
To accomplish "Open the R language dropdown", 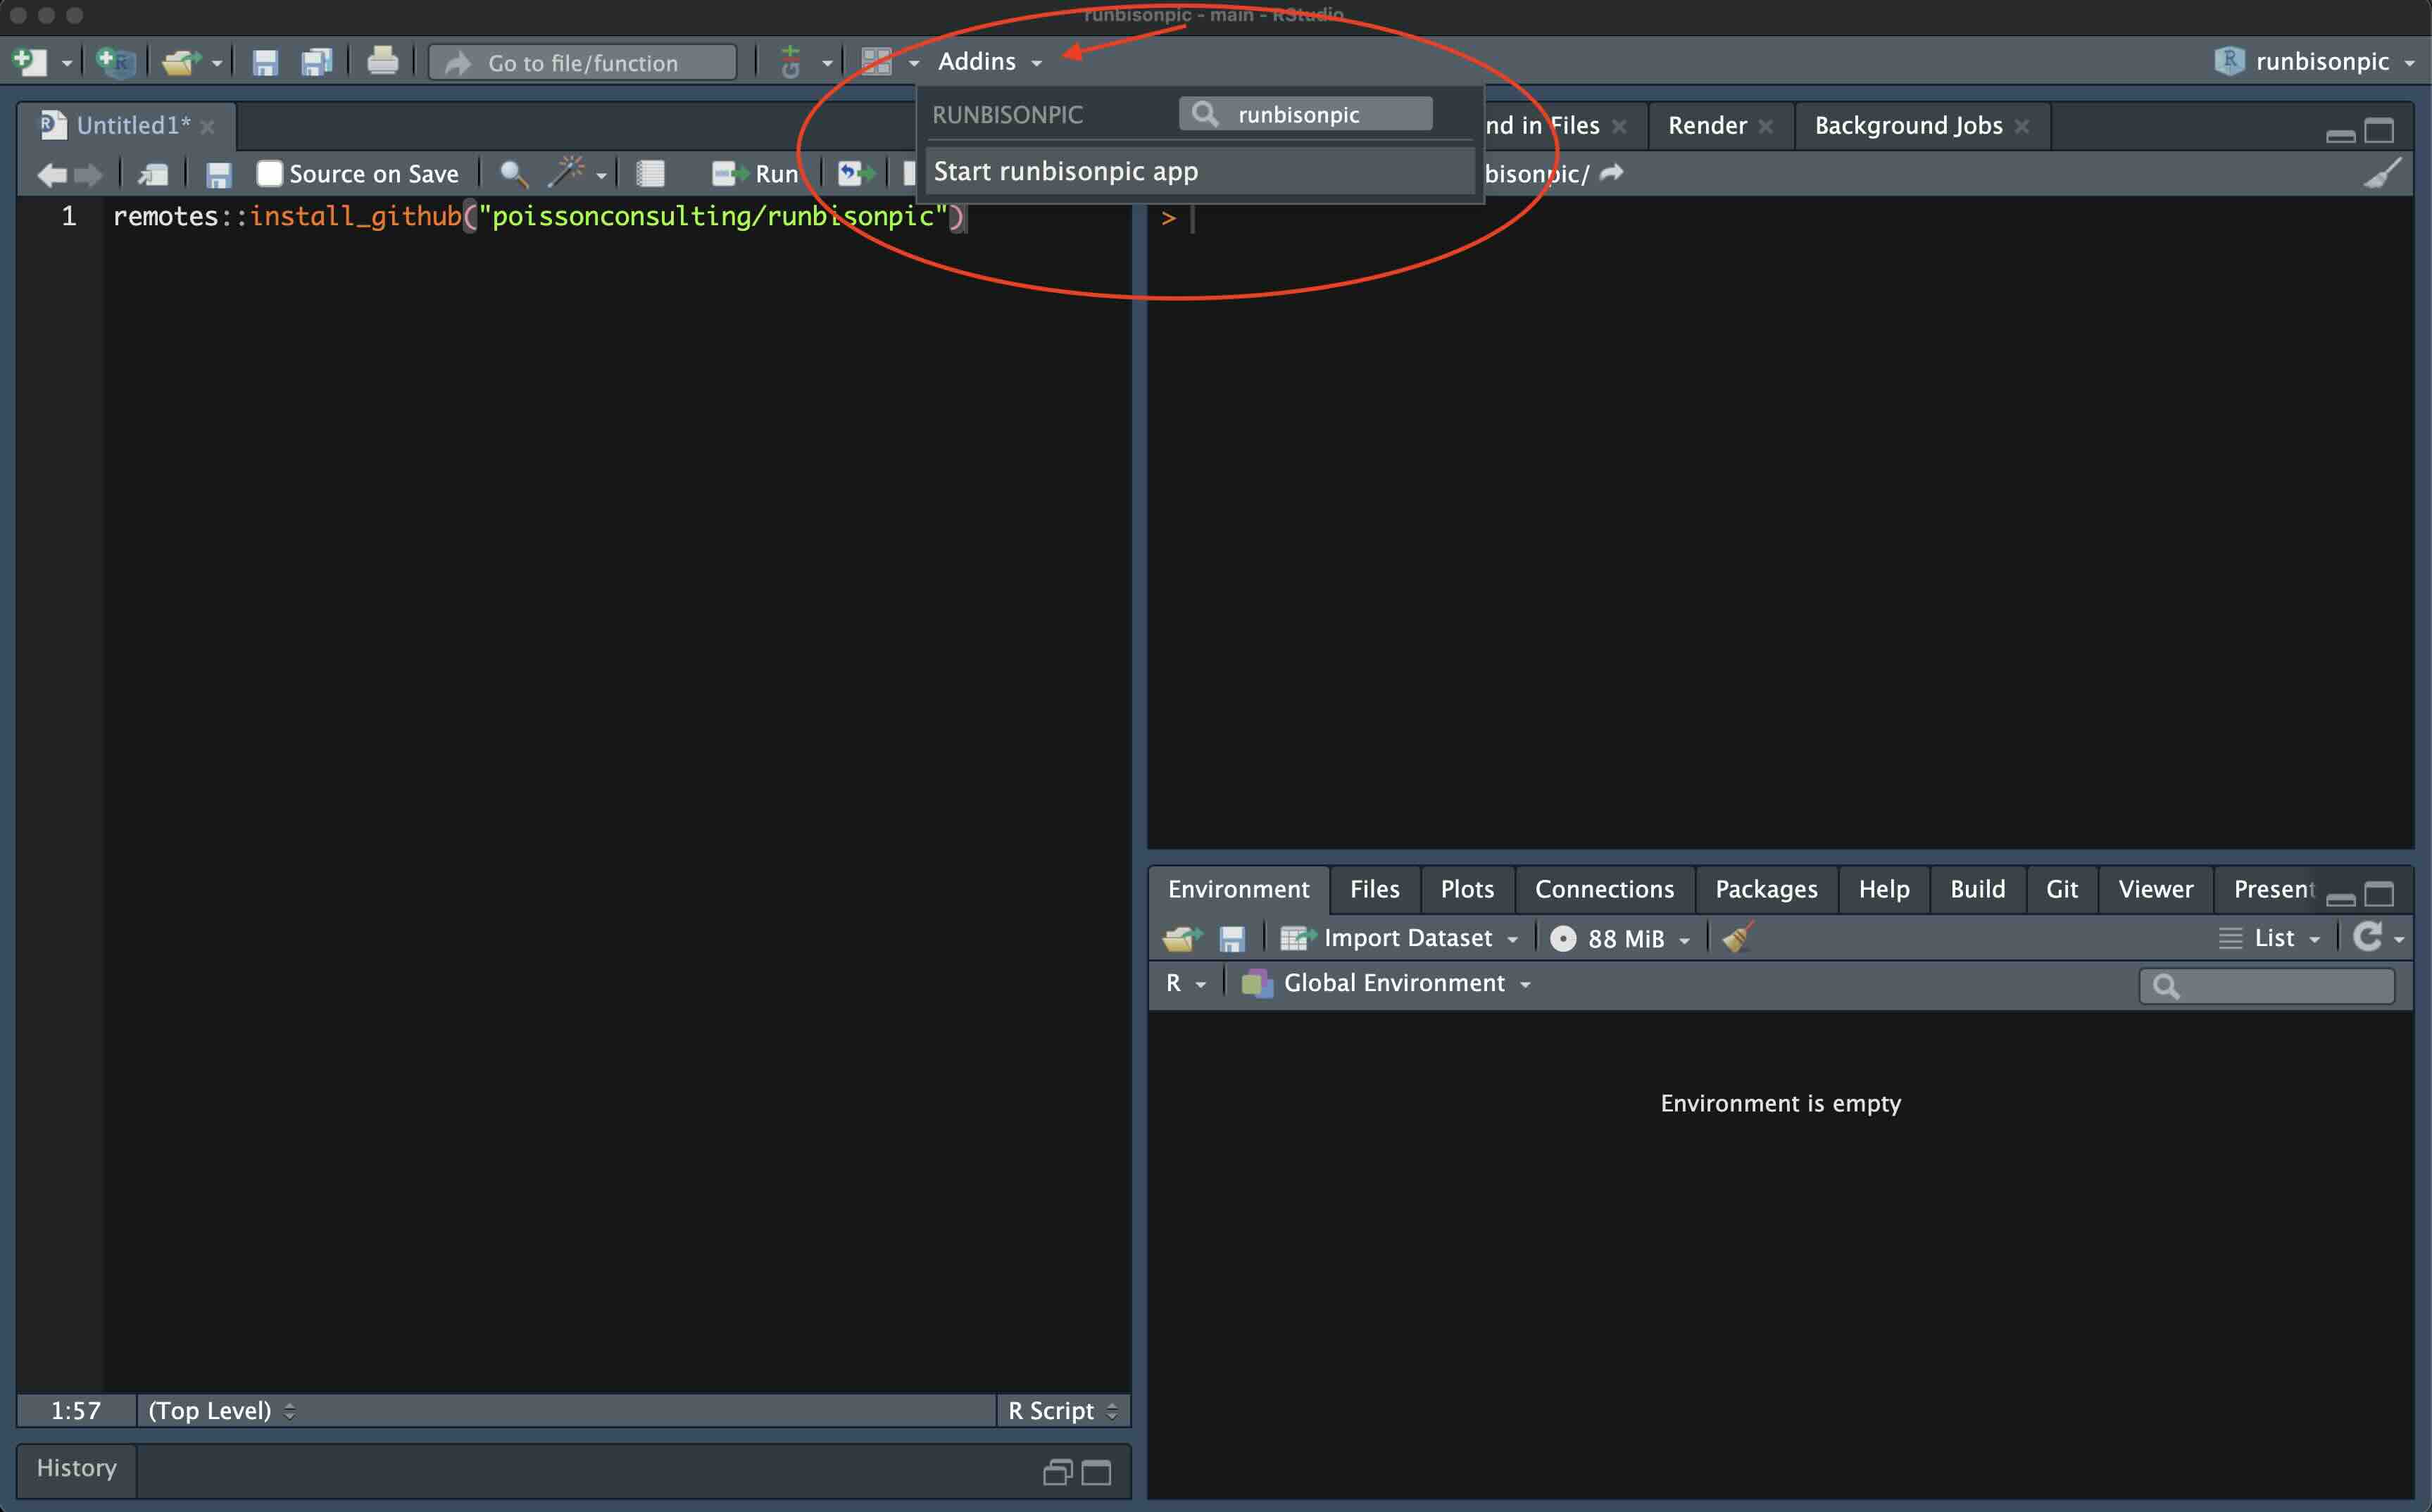I will coord(1186,983).
